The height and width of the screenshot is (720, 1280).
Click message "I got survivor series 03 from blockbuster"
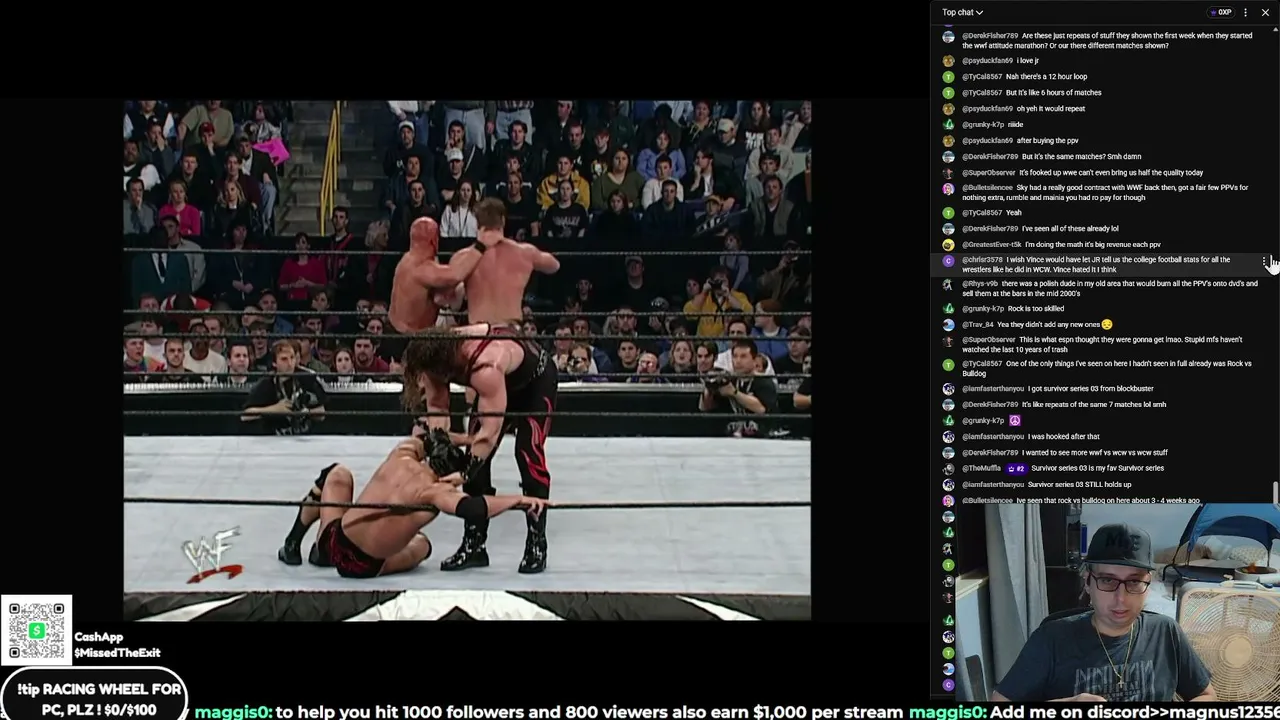(1091, 389)
